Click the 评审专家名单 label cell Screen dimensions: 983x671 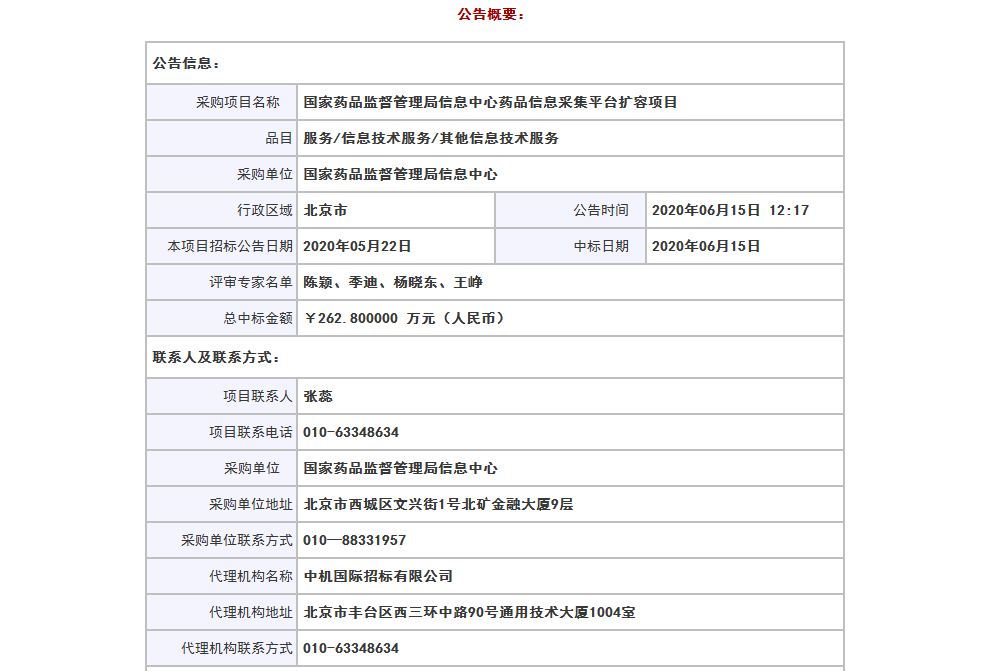[222, 282]
